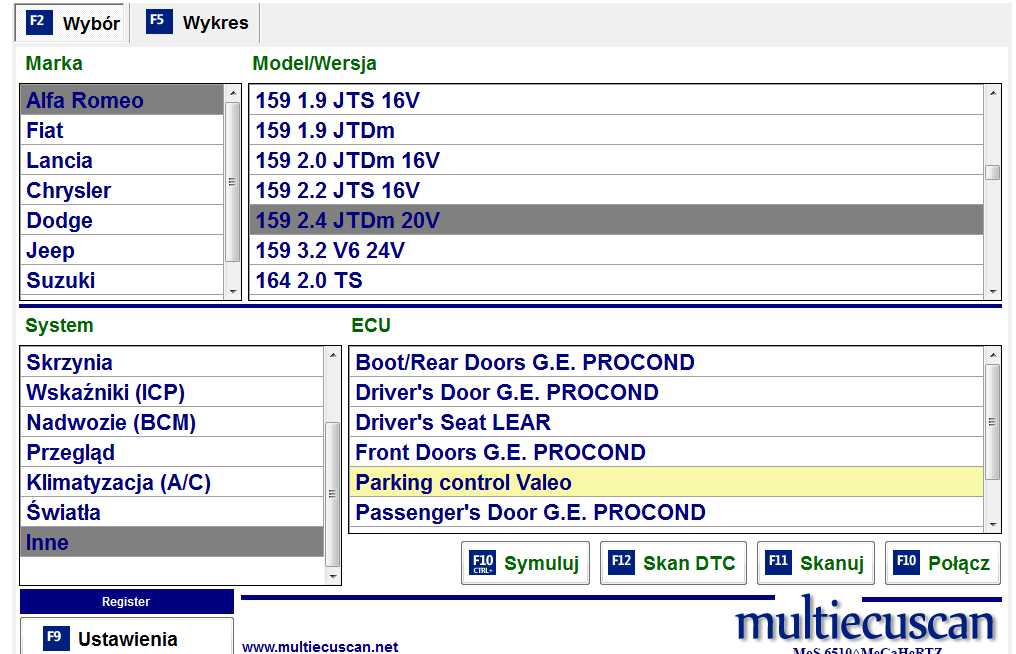The height and width of the screenshot is (654, 1016).
Task: Pick model 164 2.0 TS
Action: pos(616,280)
